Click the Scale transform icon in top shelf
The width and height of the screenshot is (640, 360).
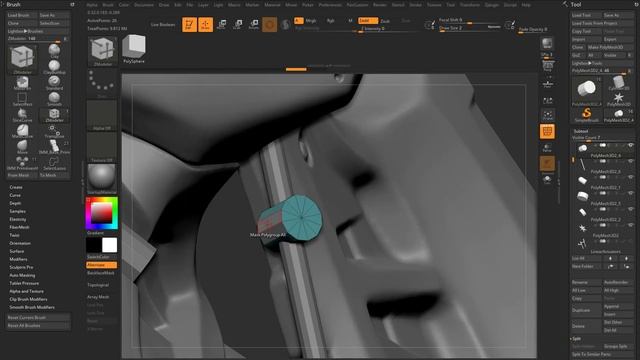point(238,24)
